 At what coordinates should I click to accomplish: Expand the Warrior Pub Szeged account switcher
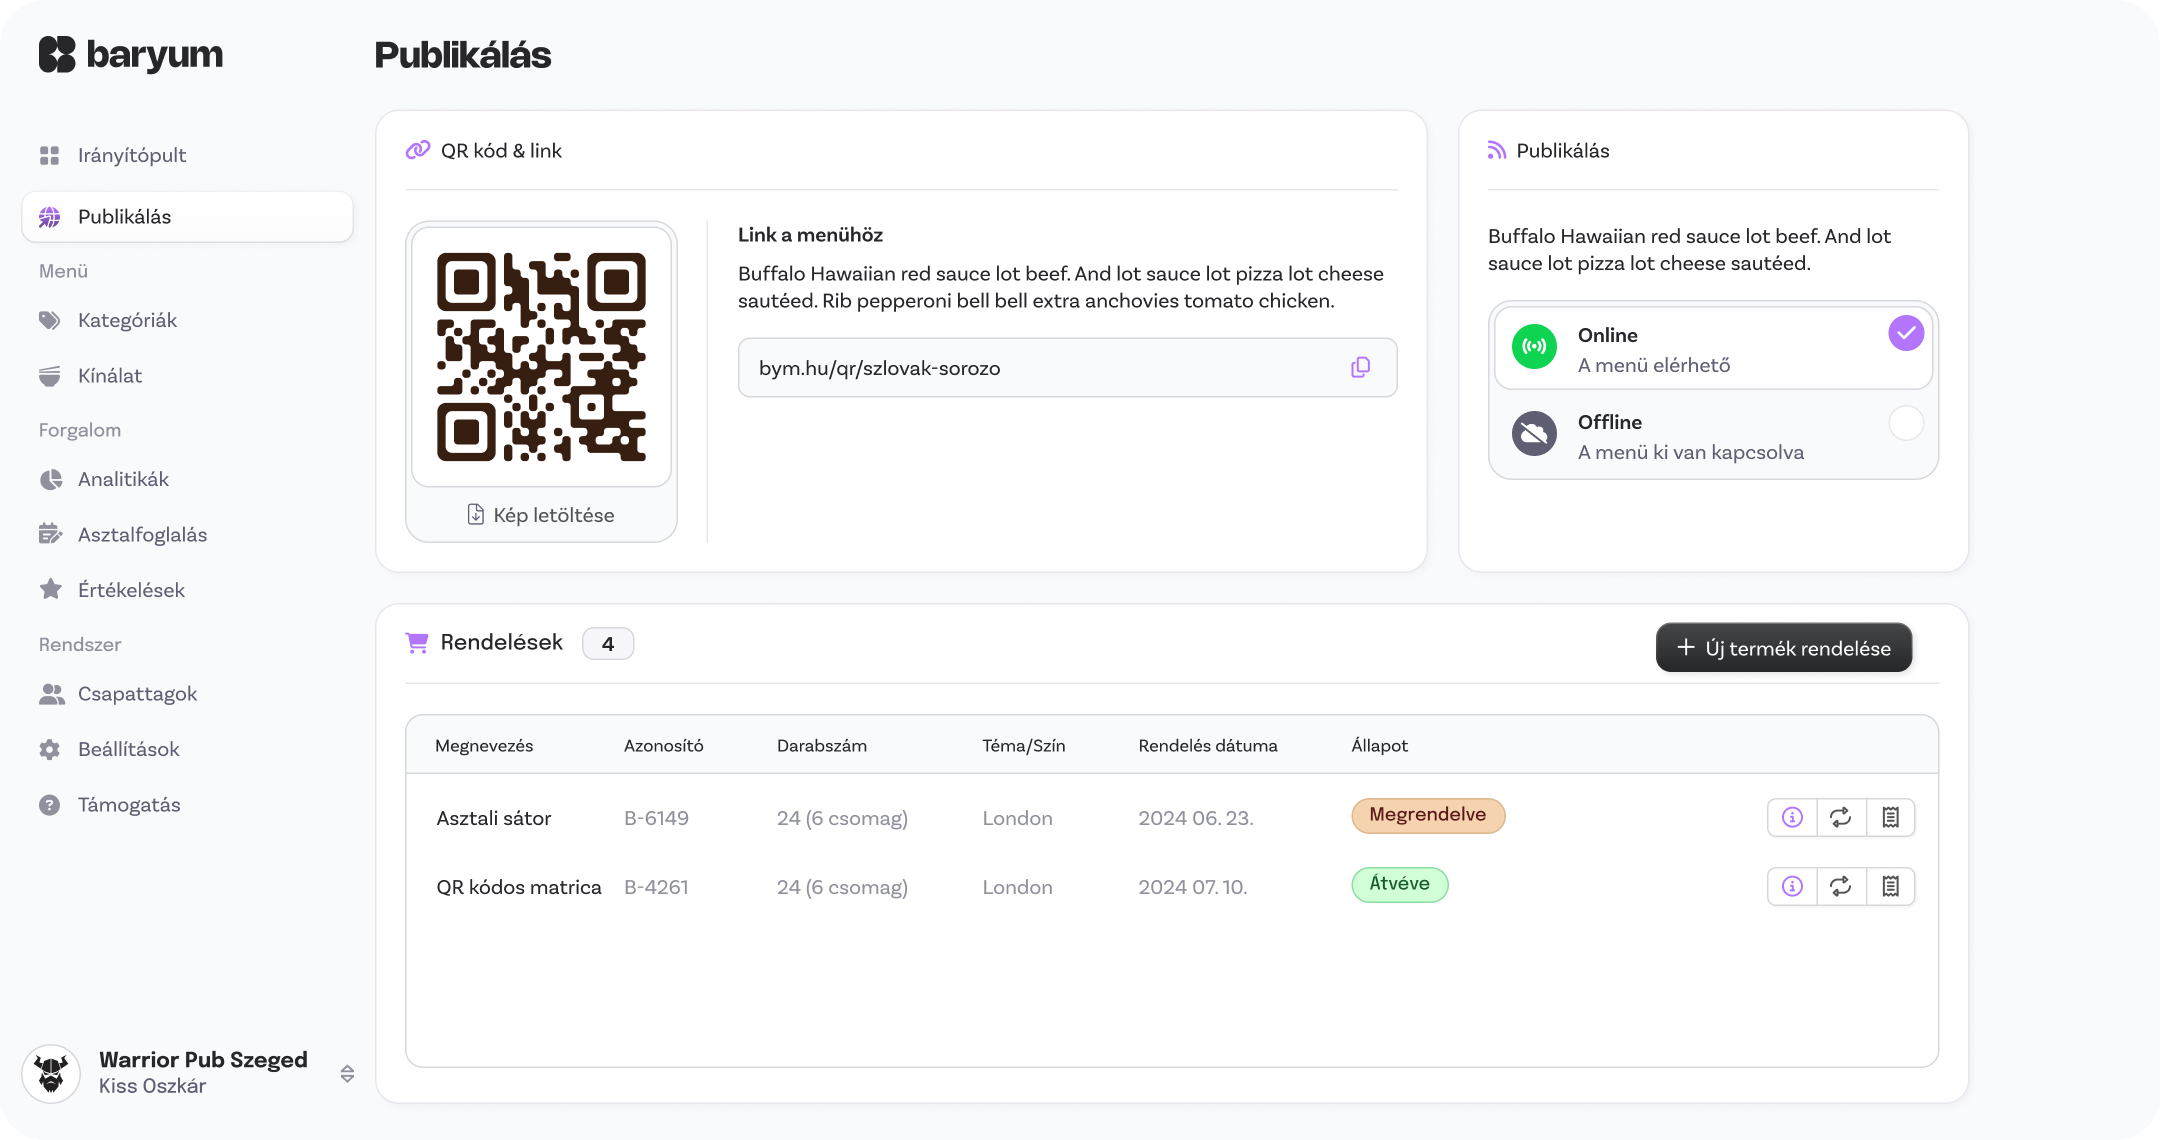[x=347, y=1073]
